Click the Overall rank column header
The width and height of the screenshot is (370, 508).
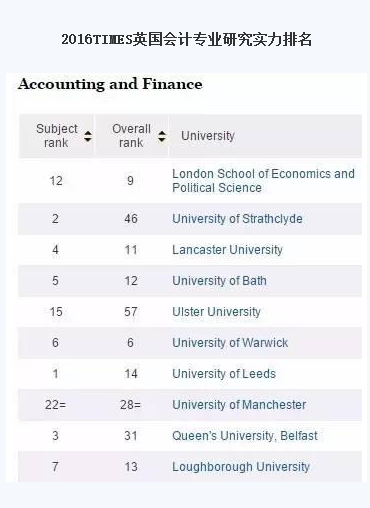click(x=132, y=136)
